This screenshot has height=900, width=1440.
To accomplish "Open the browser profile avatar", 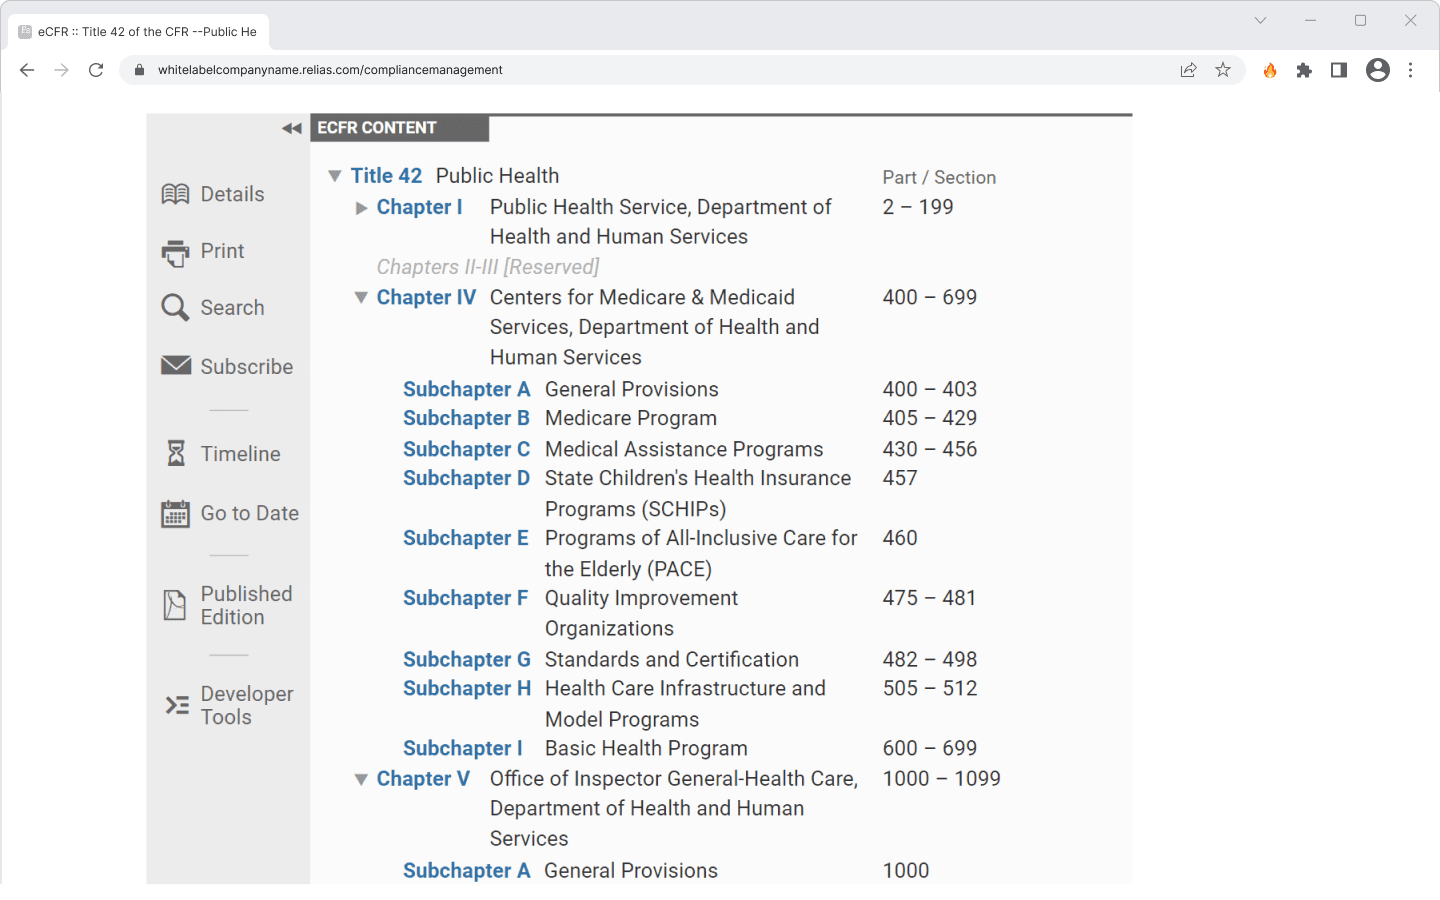I will click(x=1378, y=70).
